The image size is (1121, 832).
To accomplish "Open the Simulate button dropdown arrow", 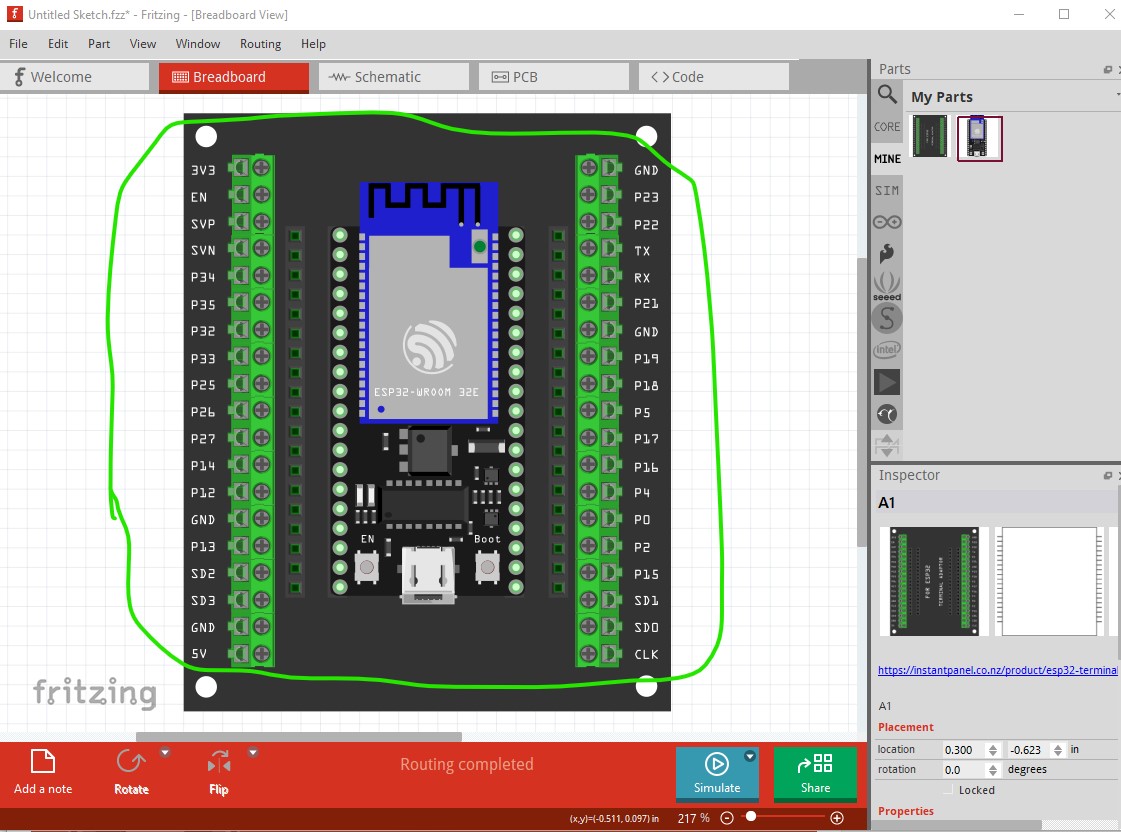I will (750, 756).
